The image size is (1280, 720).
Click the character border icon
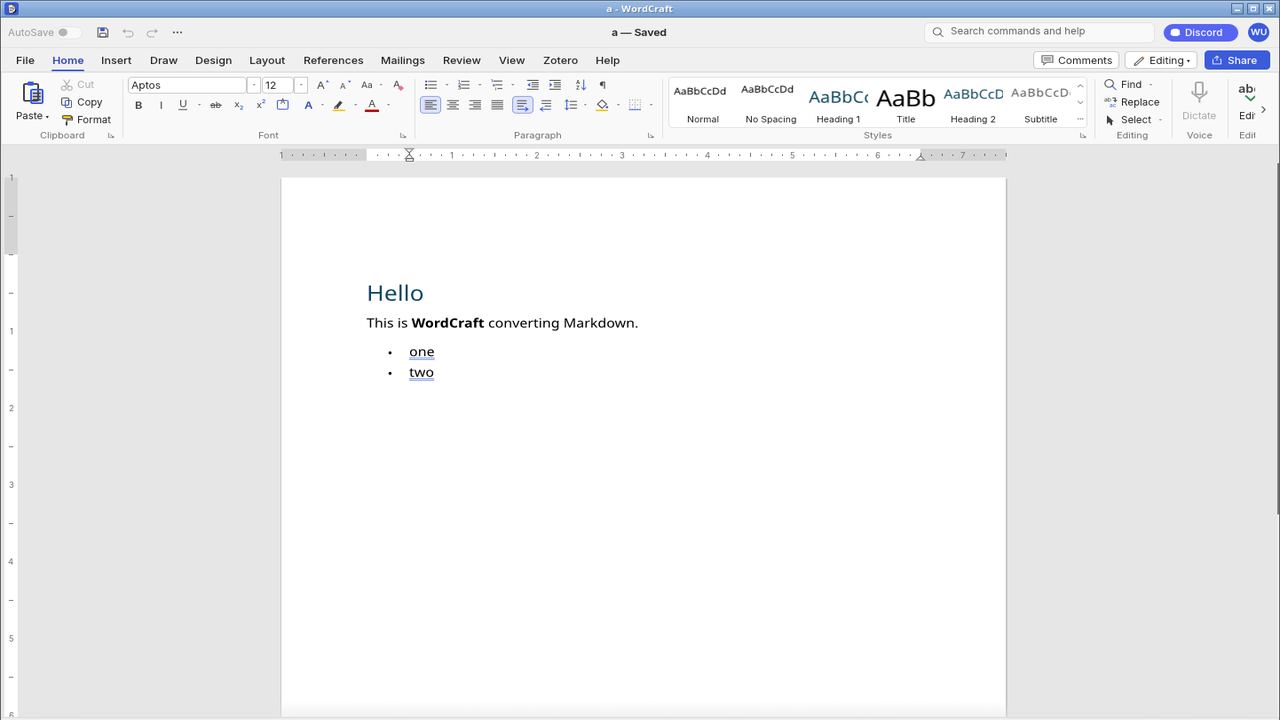(283, 105)
